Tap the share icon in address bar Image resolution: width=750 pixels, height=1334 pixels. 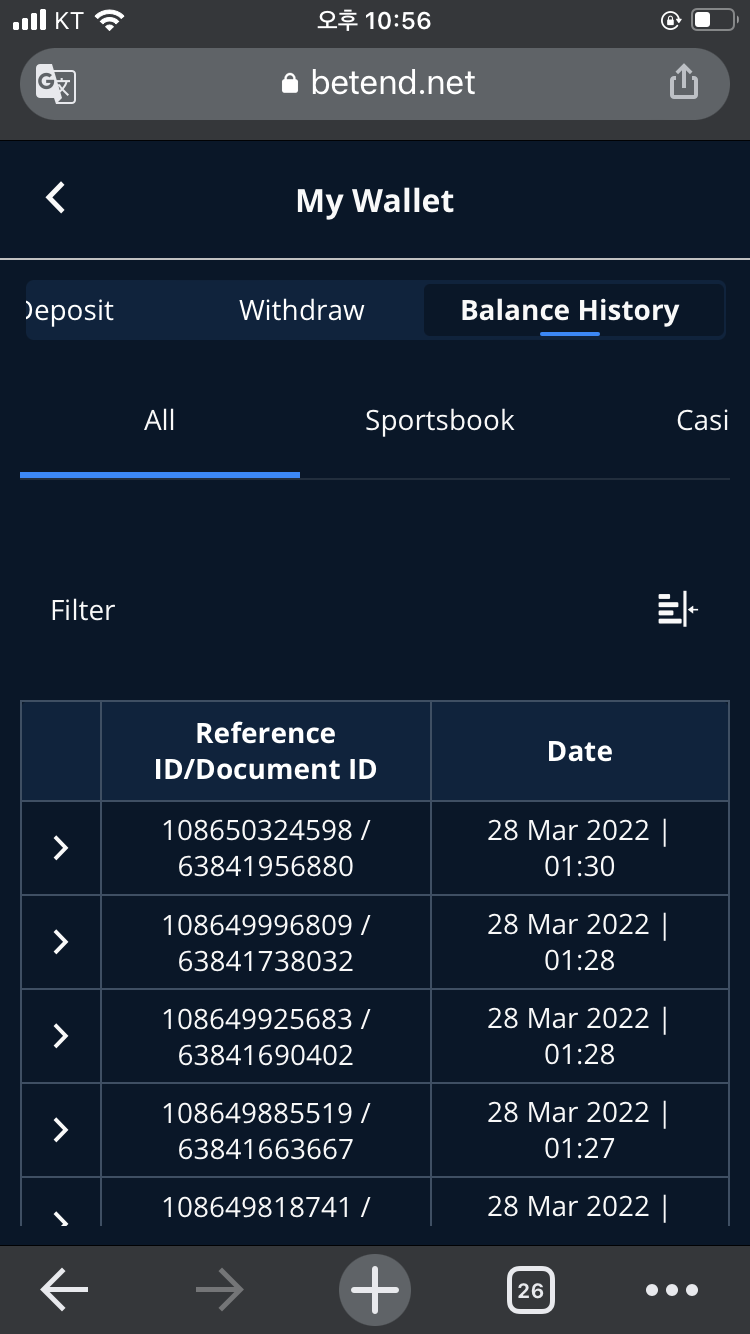[683, 82]
